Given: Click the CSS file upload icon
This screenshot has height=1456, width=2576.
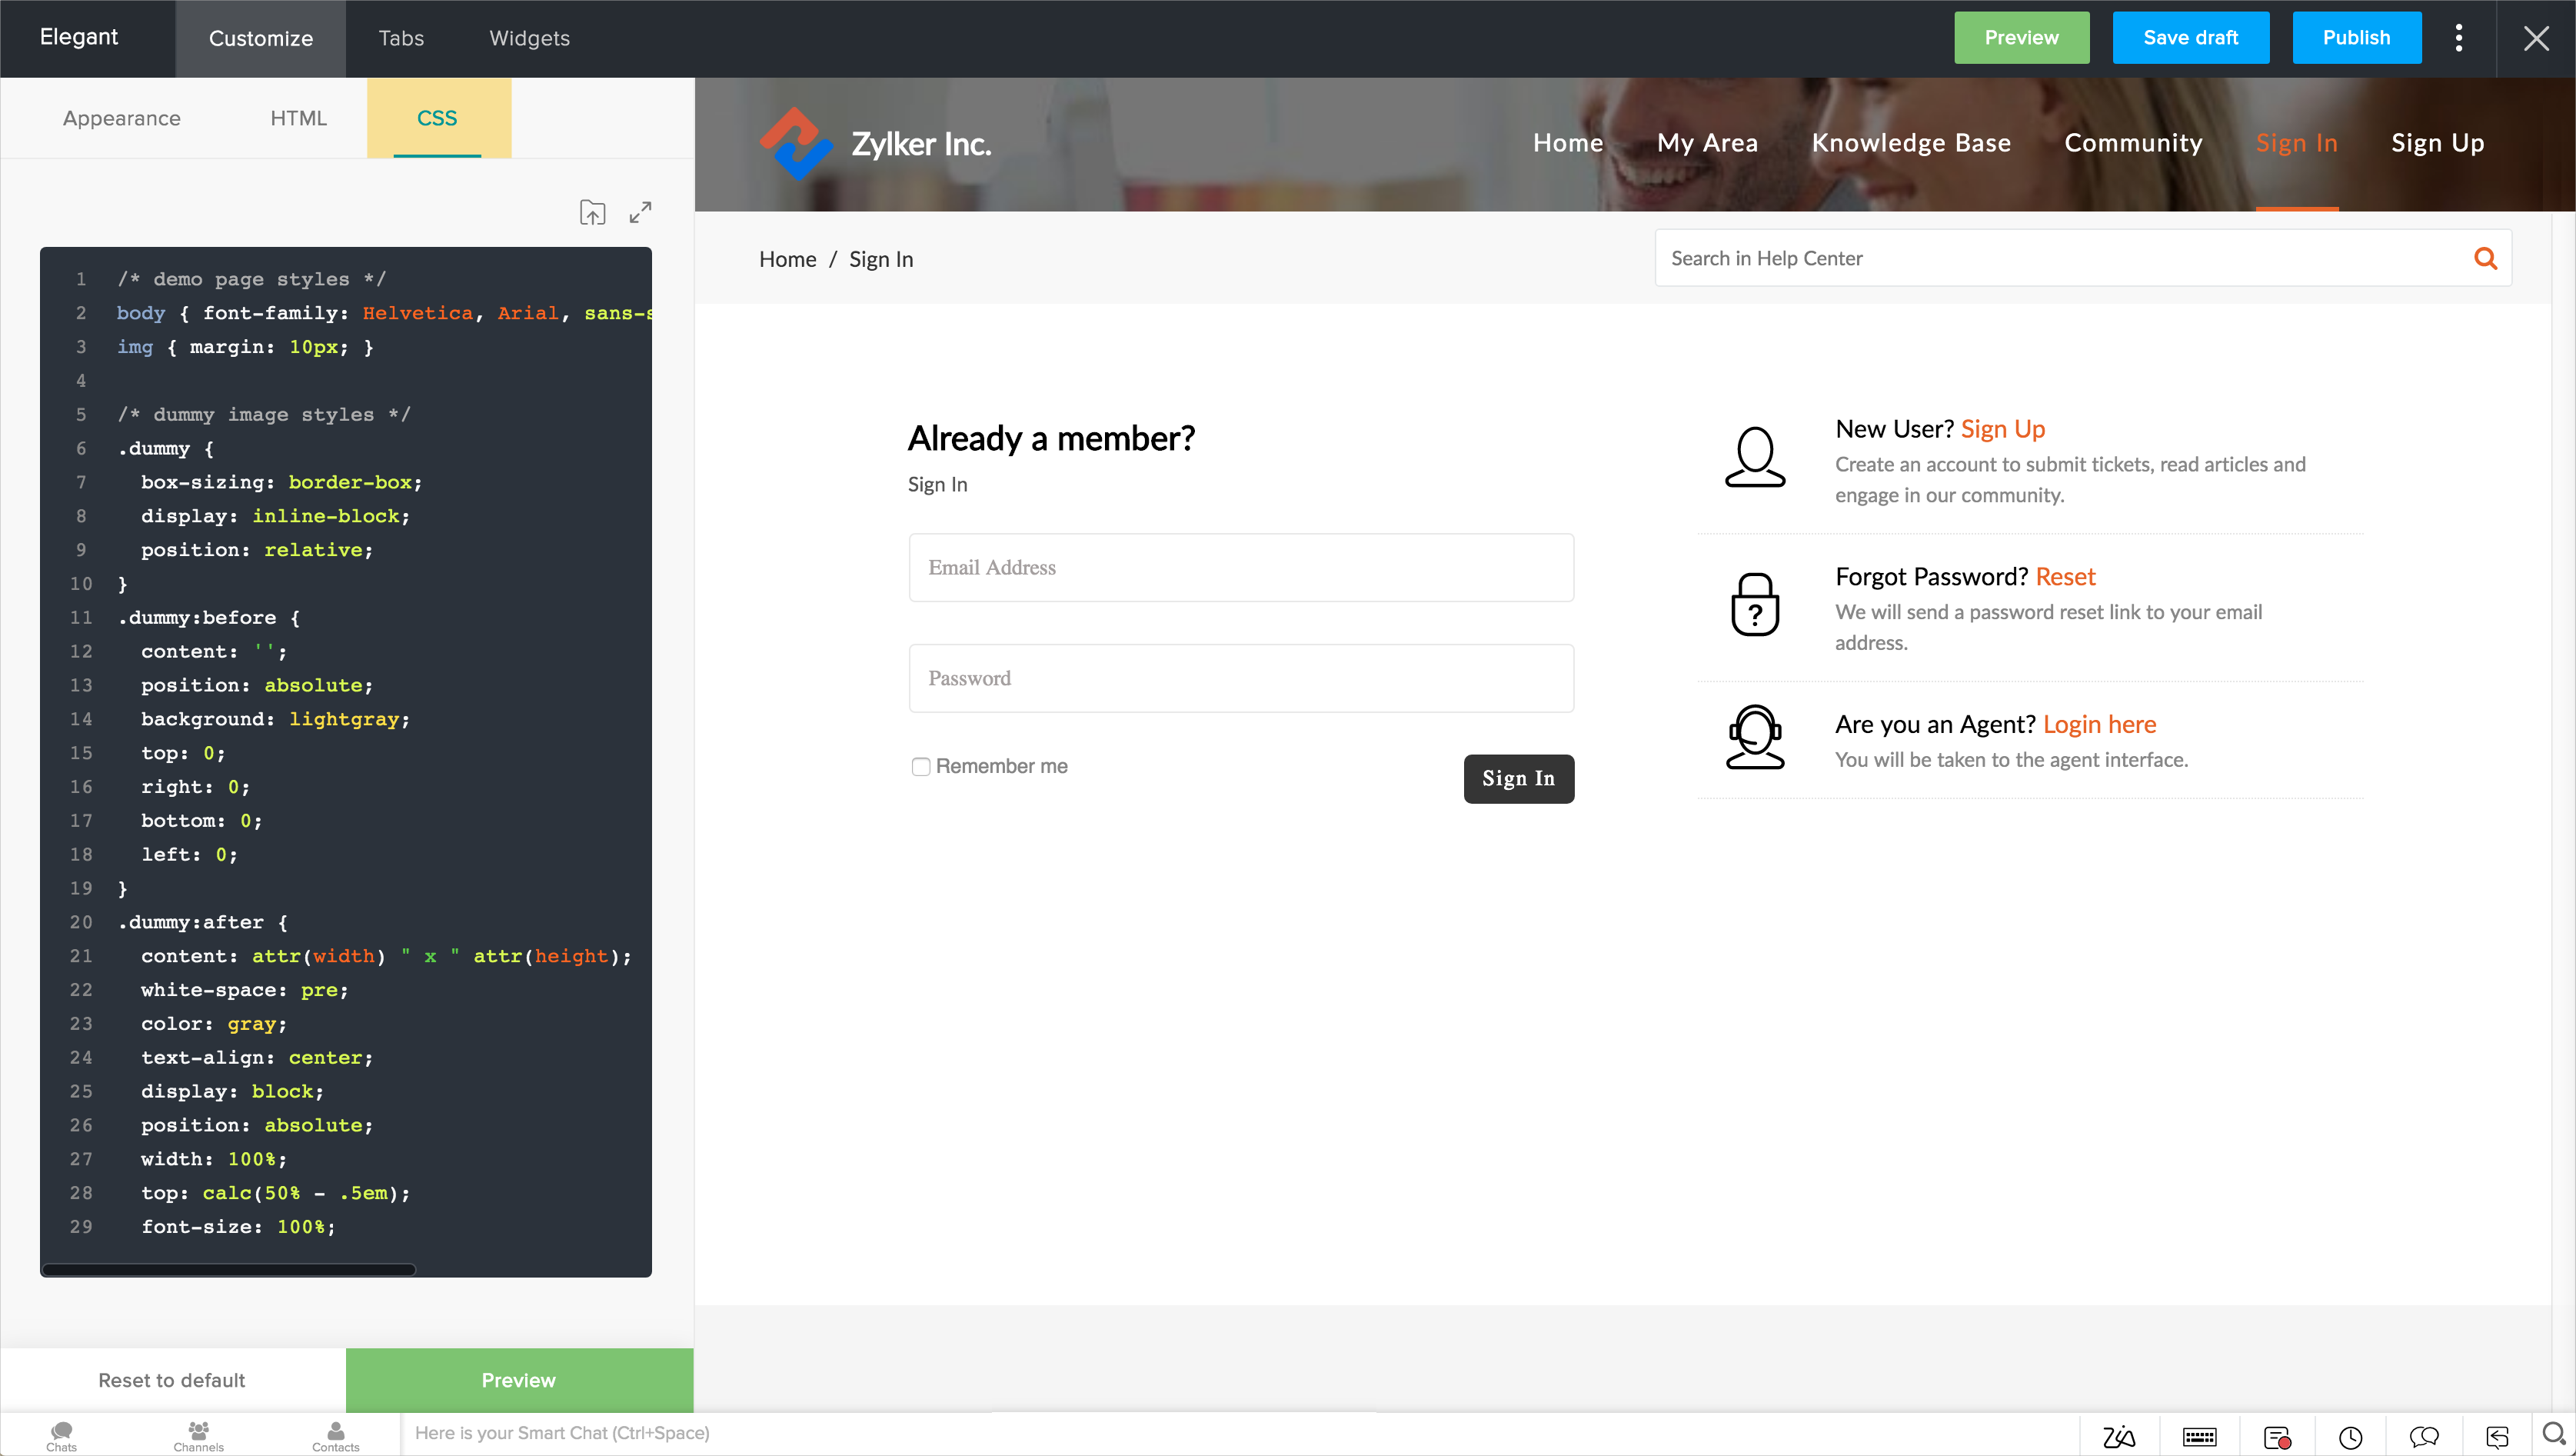Looking at the screenshot, I should 592,212.
